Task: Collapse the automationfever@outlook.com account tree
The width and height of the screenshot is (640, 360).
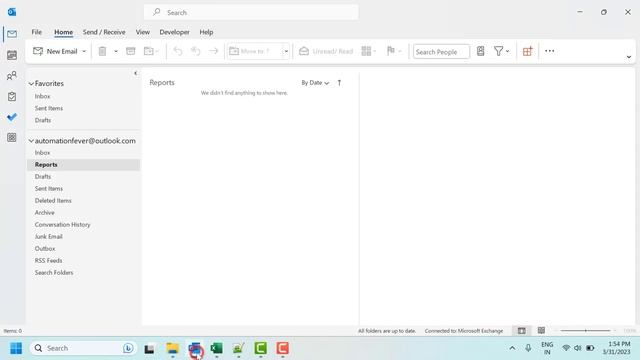Action: pyautogui.click(x=31, y=141)
